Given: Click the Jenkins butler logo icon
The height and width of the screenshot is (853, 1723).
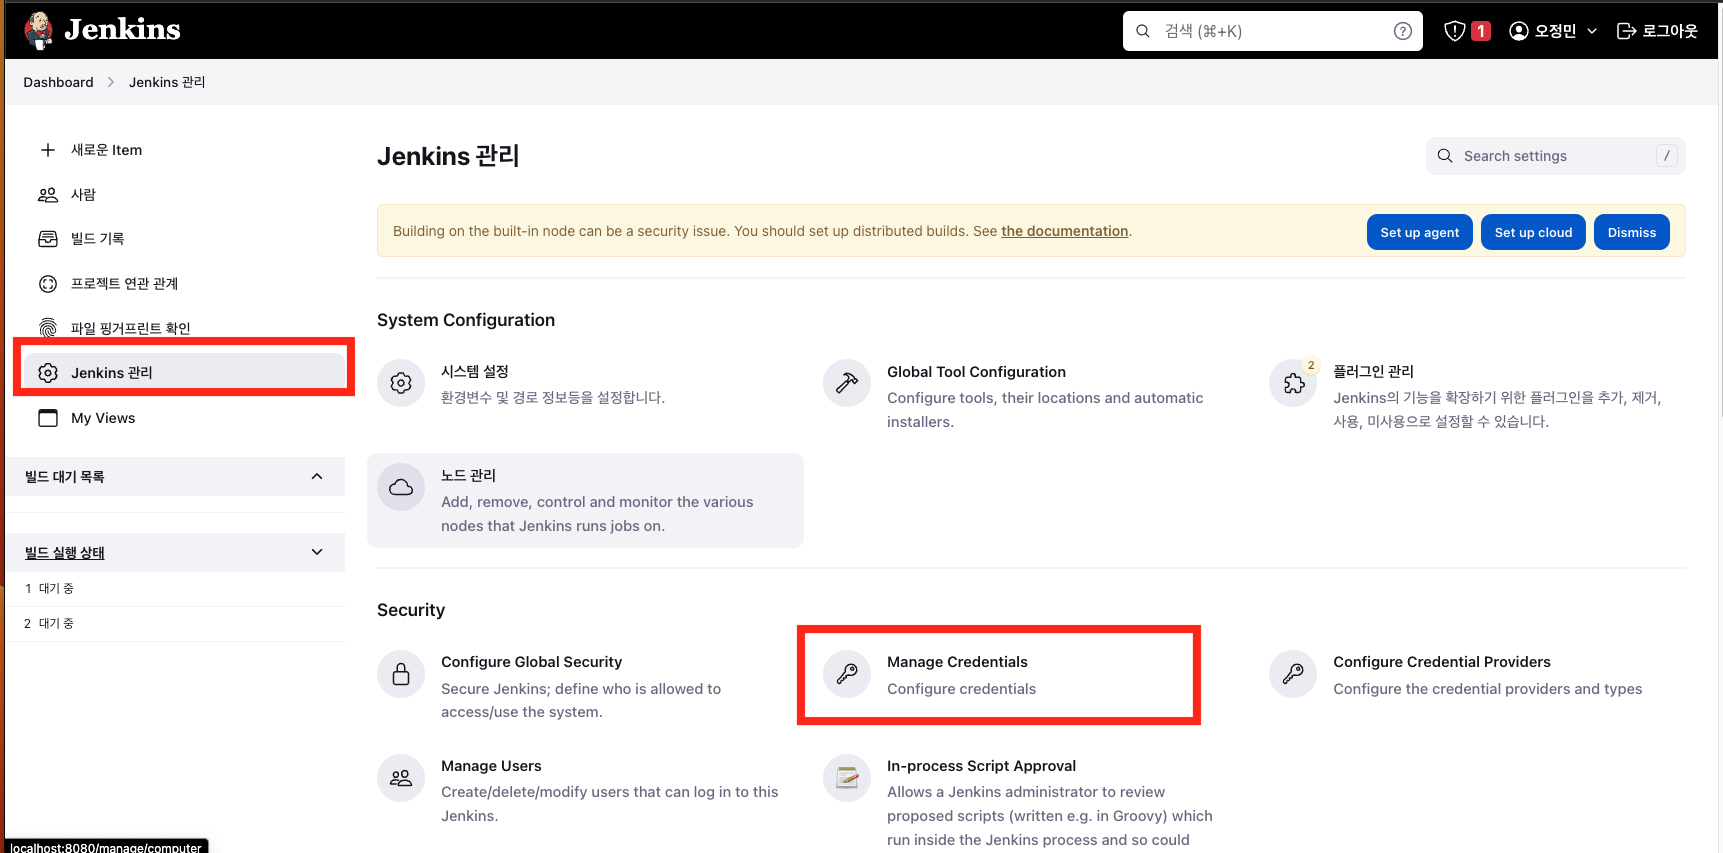Looking at the screenshot, I should 39,30.
